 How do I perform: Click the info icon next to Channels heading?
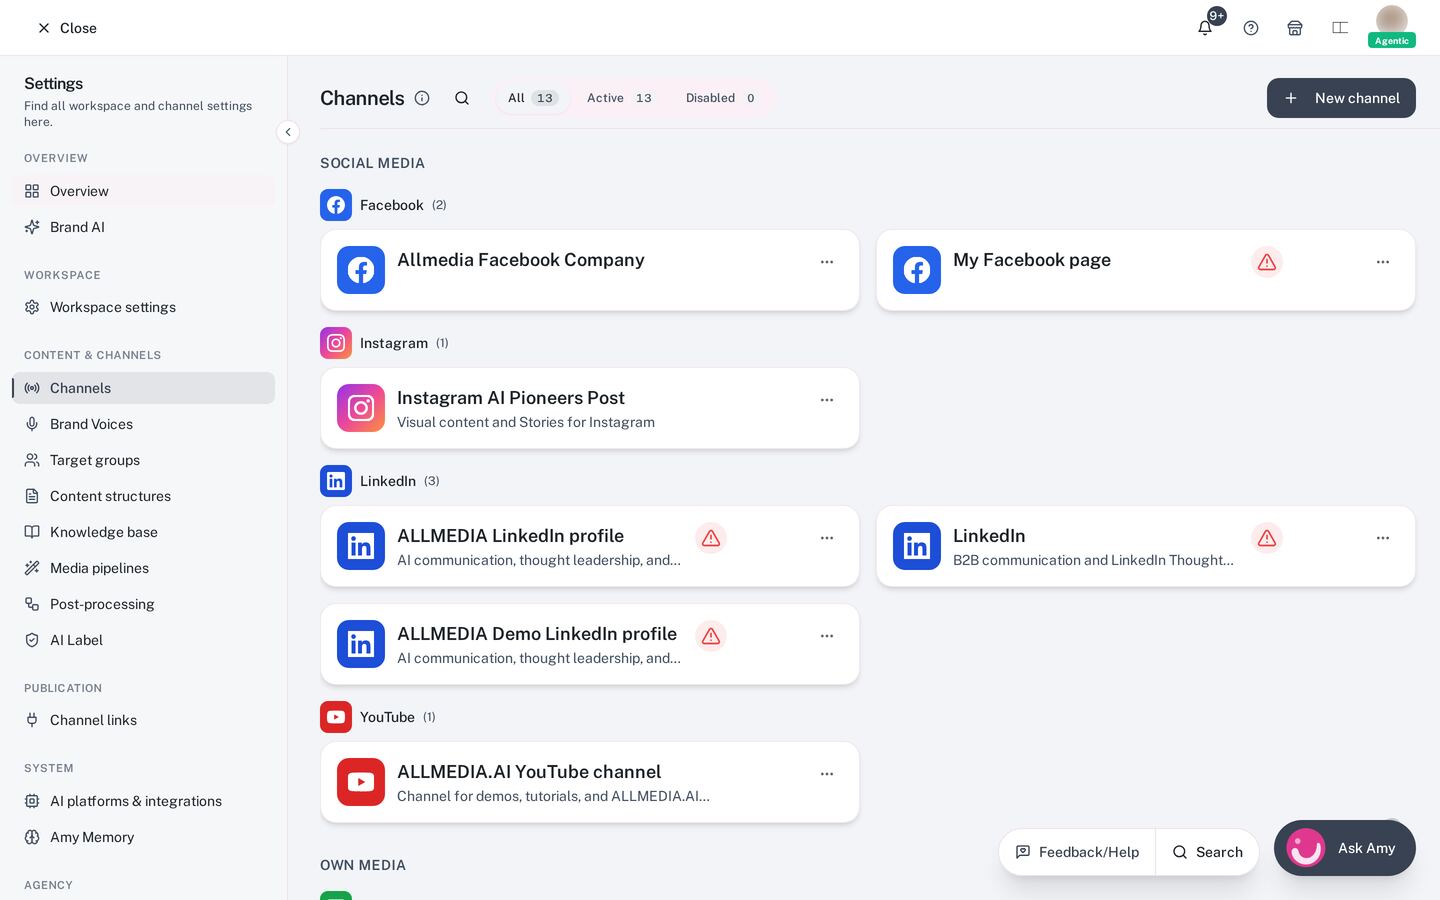point(422,98)
